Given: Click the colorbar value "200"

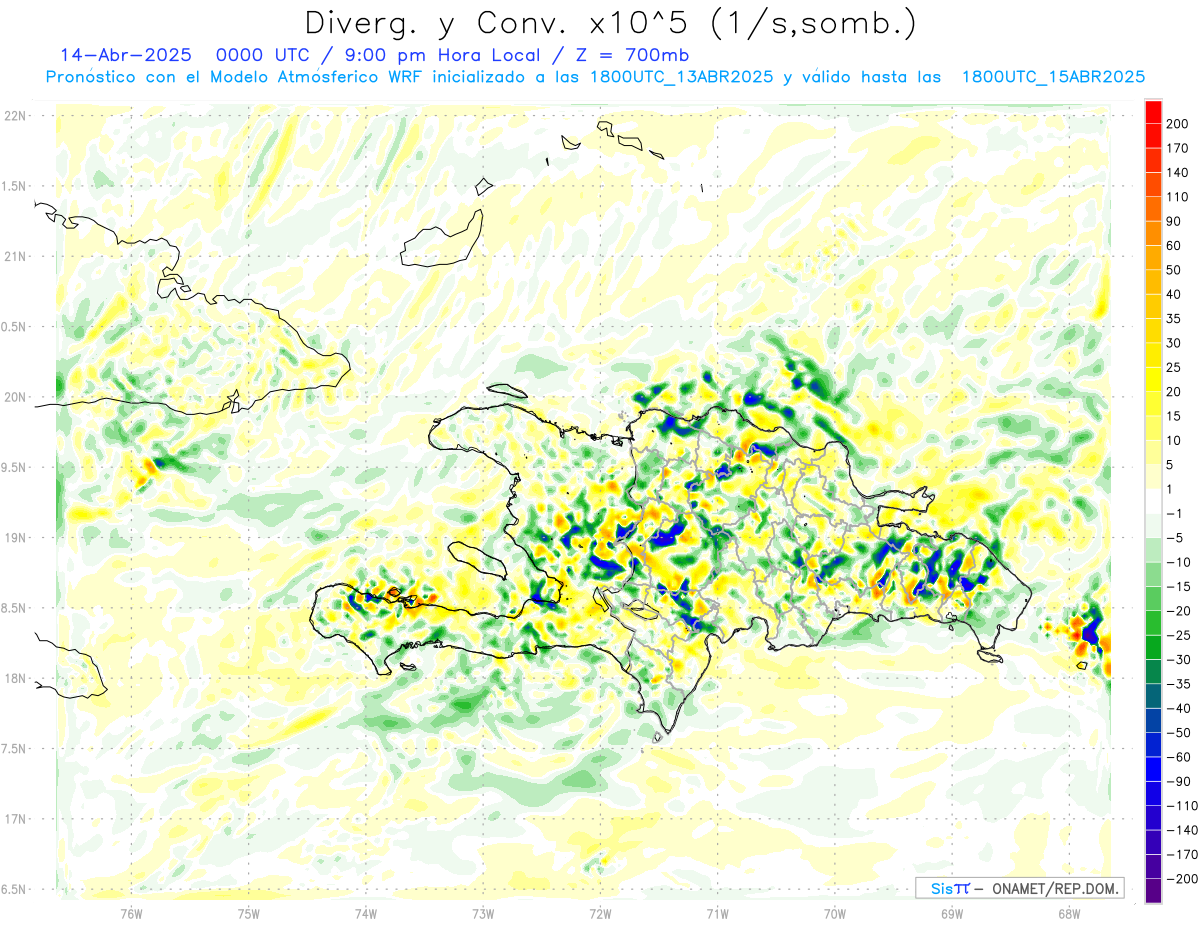Looking at the screenshot, I should click(1177, 124).
